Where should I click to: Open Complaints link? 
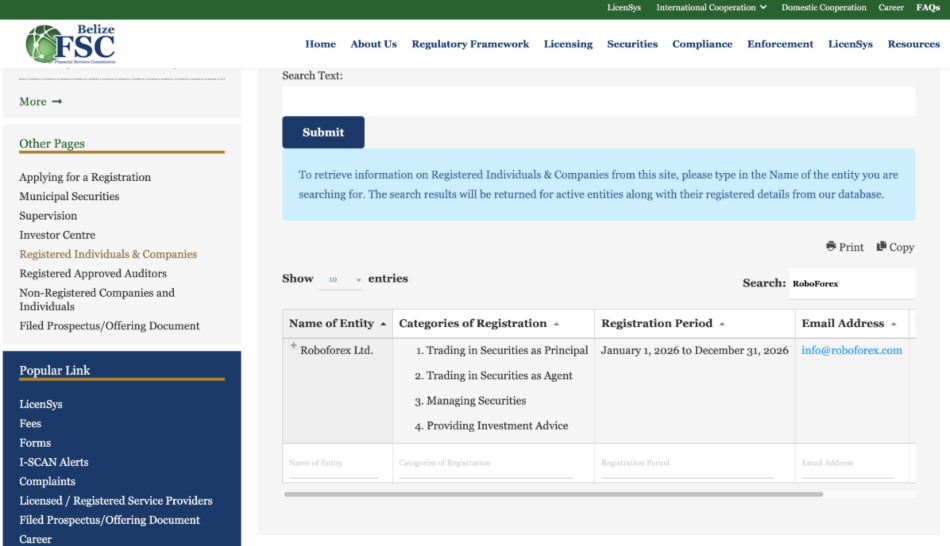[47, 482]
